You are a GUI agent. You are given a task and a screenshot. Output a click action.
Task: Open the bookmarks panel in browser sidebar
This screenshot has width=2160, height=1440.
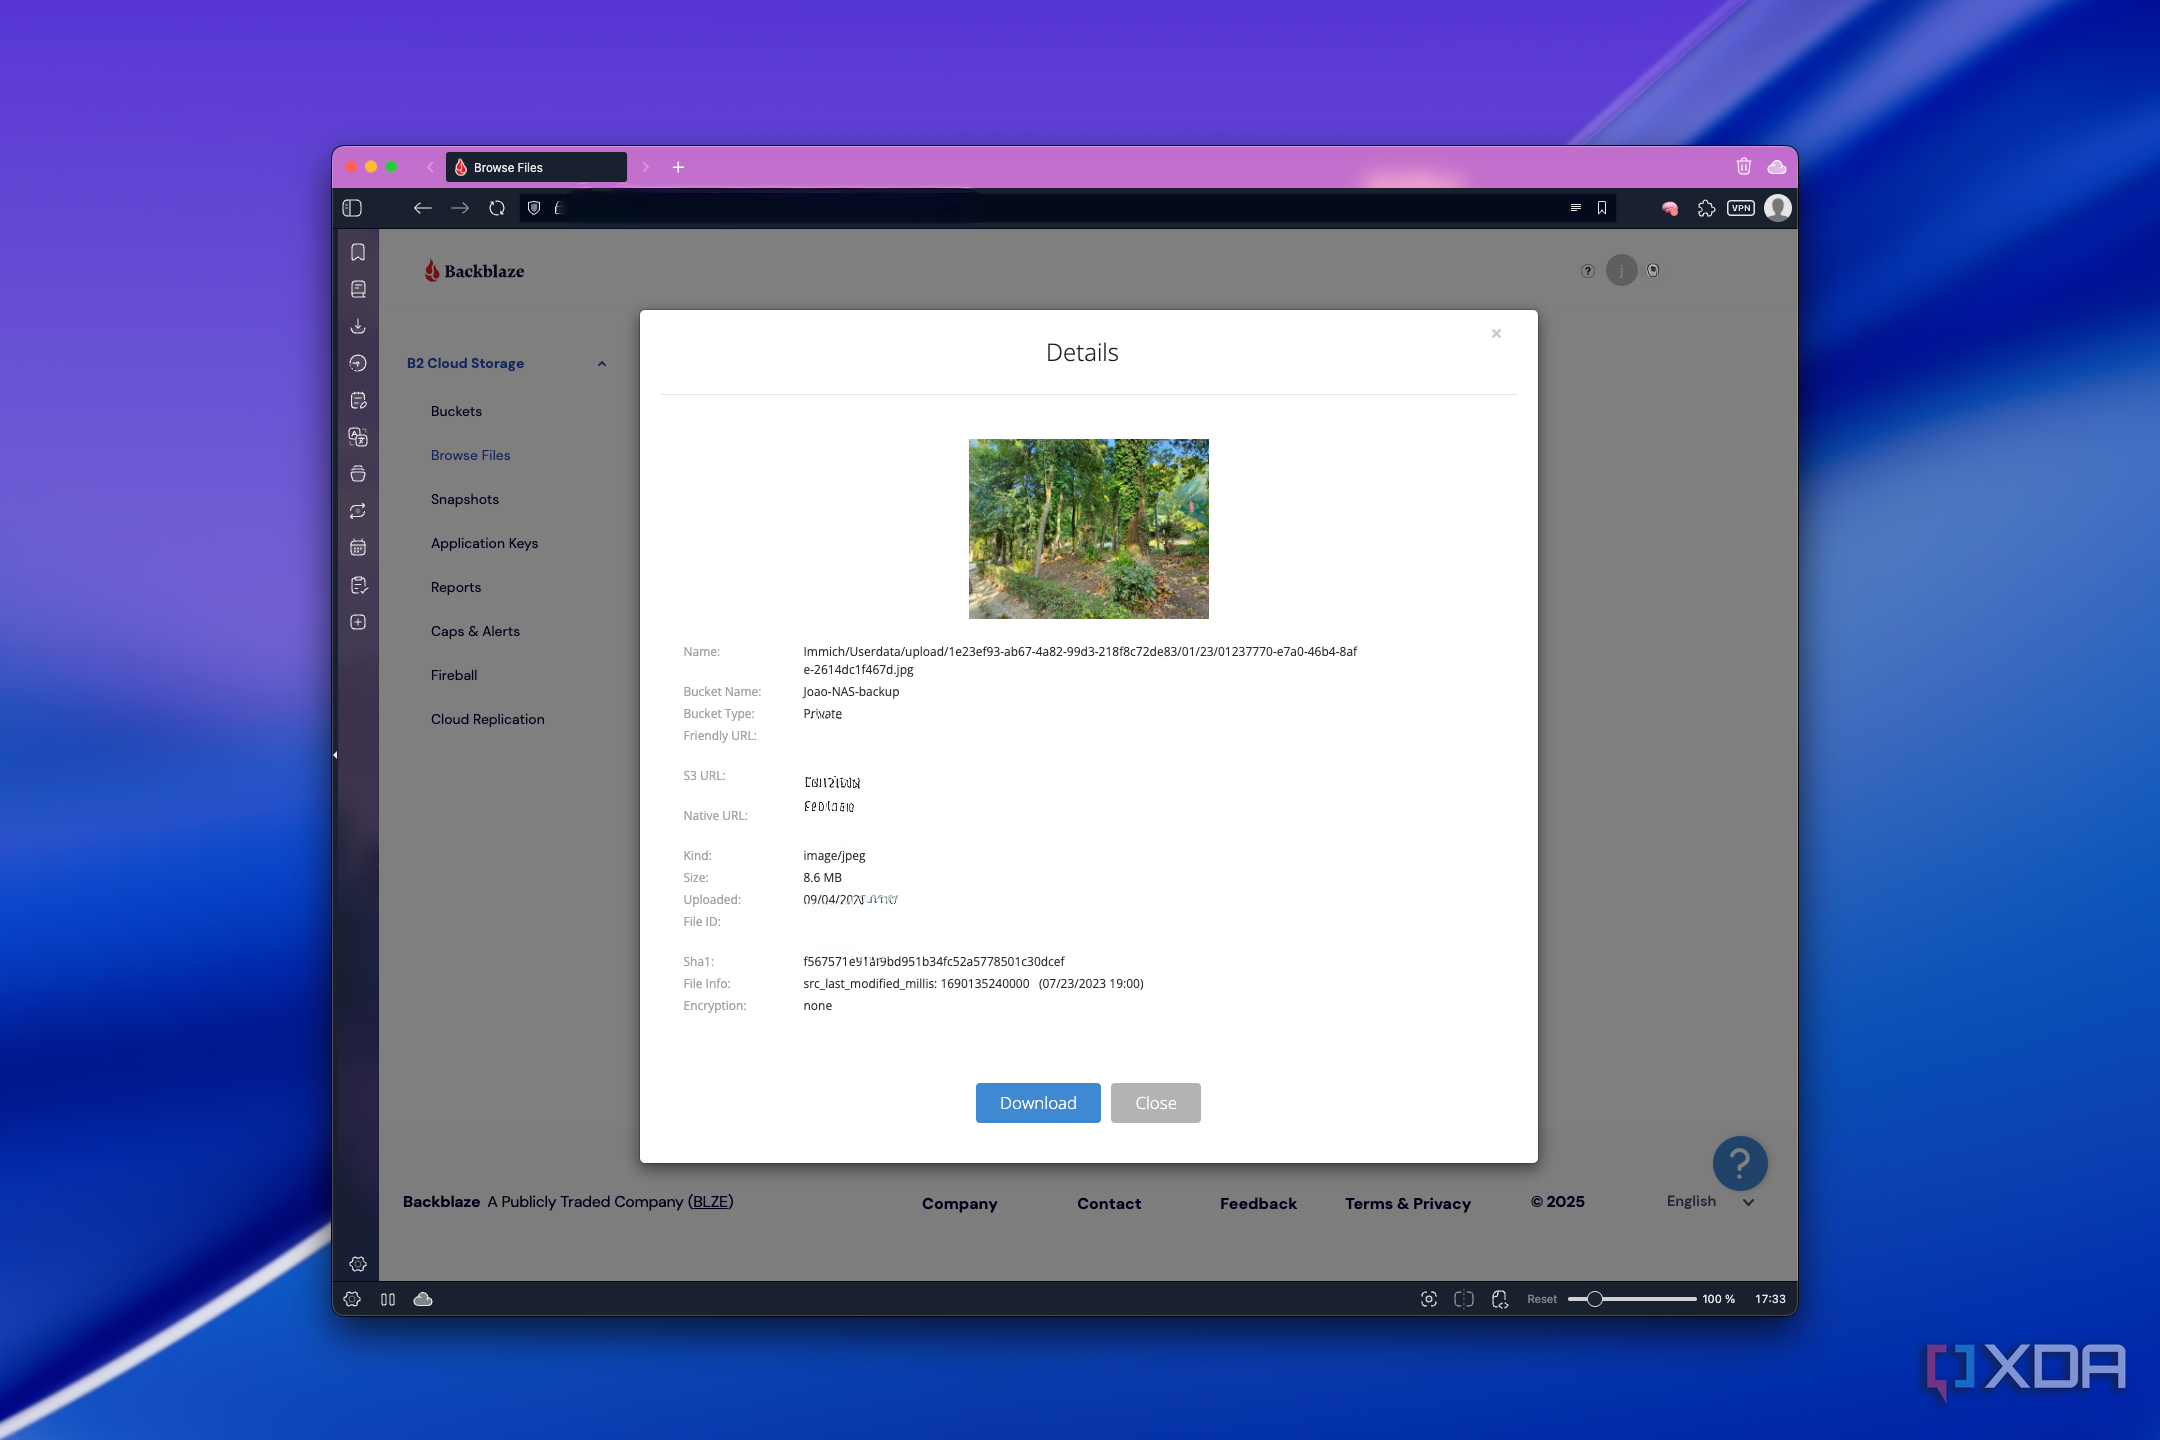coord(358,252)
